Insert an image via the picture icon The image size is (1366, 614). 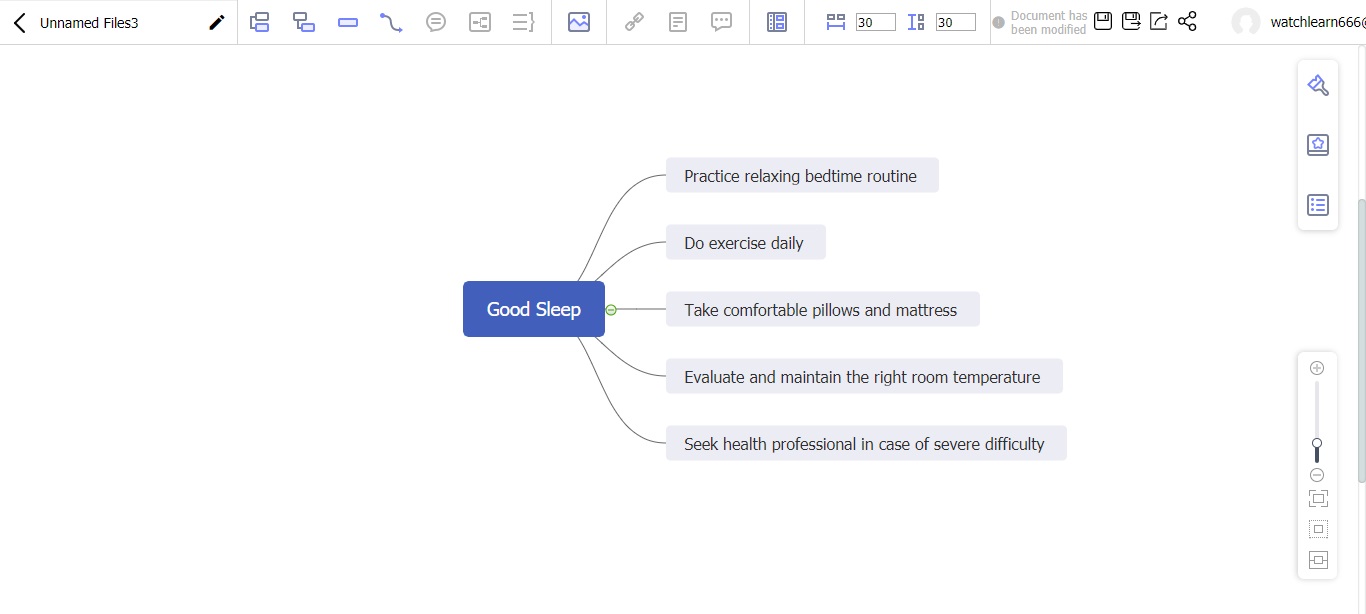click(x=578, y=22)
